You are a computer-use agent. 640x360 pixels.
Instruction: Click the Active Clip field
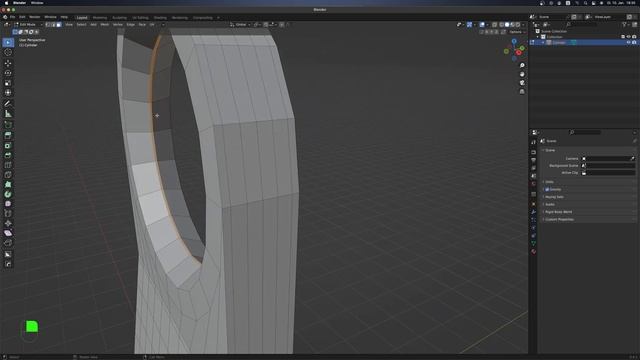coord(608,173)
